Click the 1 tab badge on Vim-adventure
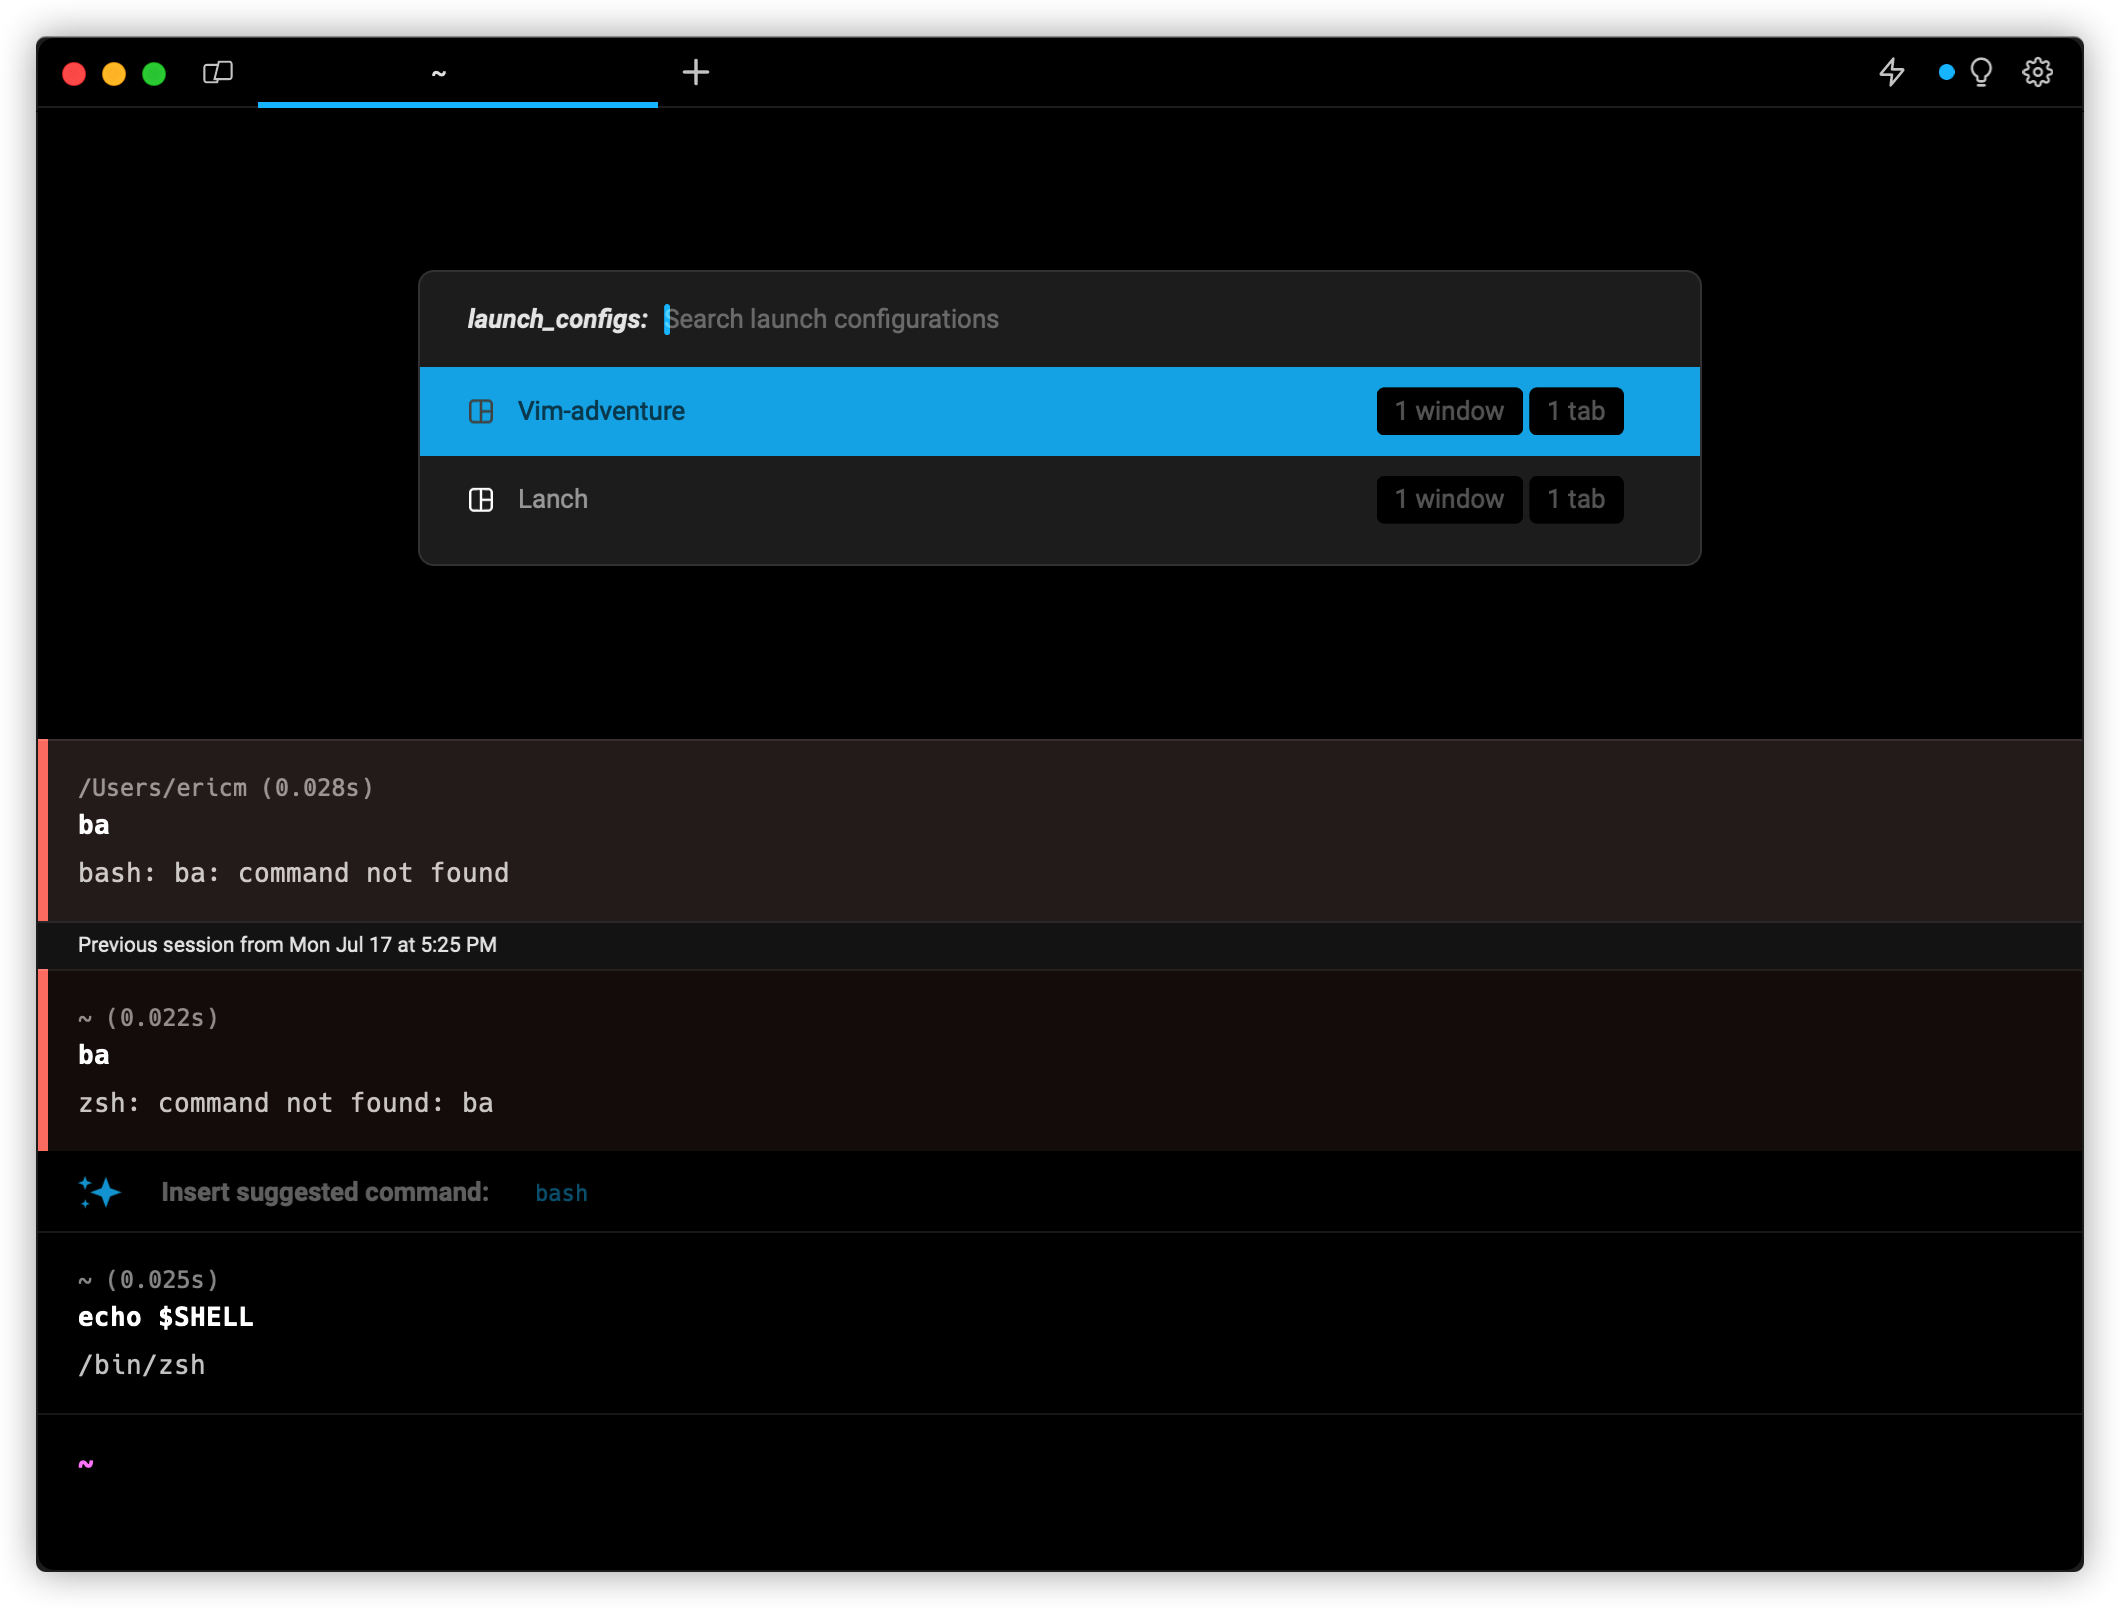Image resolution: width=2120 pixels, height=1608 pixels. [x=1576, y=411]
